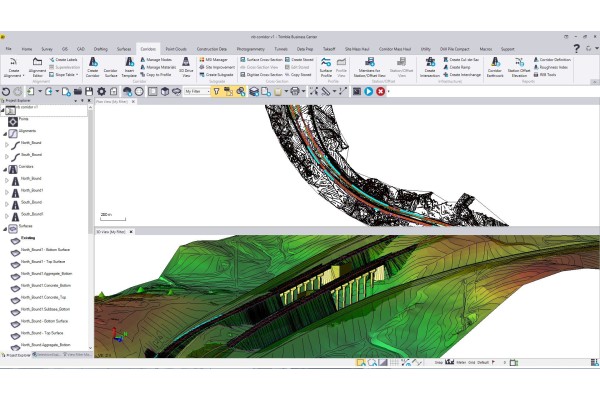Expand the North_Bound corridor node
The width and height of the screenshot is (600, 400).
5,179
